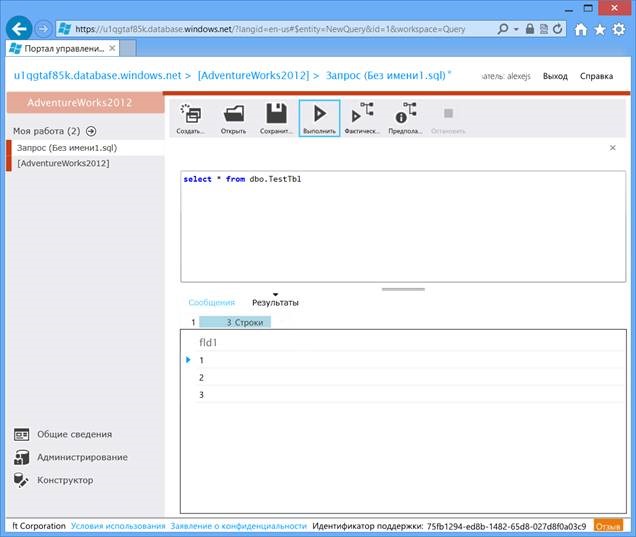The width and height of the screenshot is (636, 537).
Task: Run the query with Выполнить button
Action: point(320,118)
